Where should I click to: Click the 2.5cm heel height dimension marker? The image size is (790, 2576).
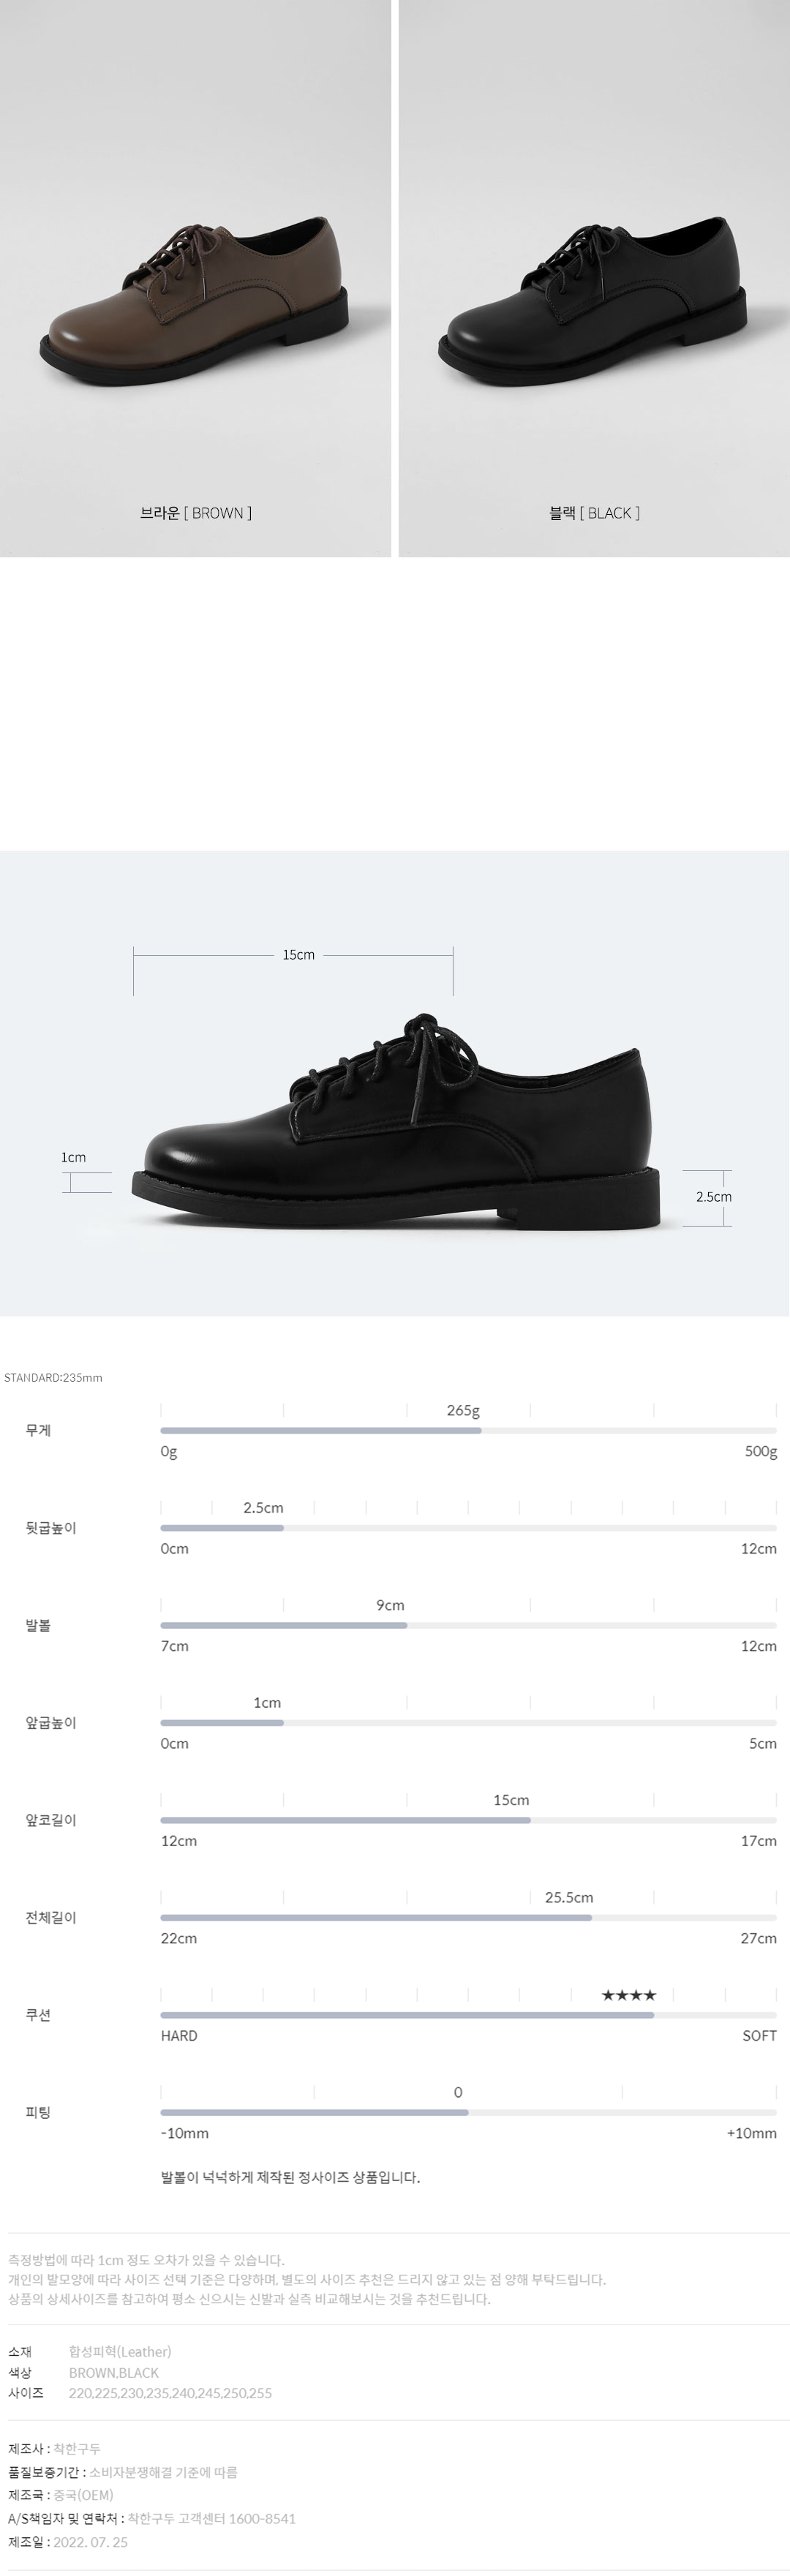click(713, 1197)
